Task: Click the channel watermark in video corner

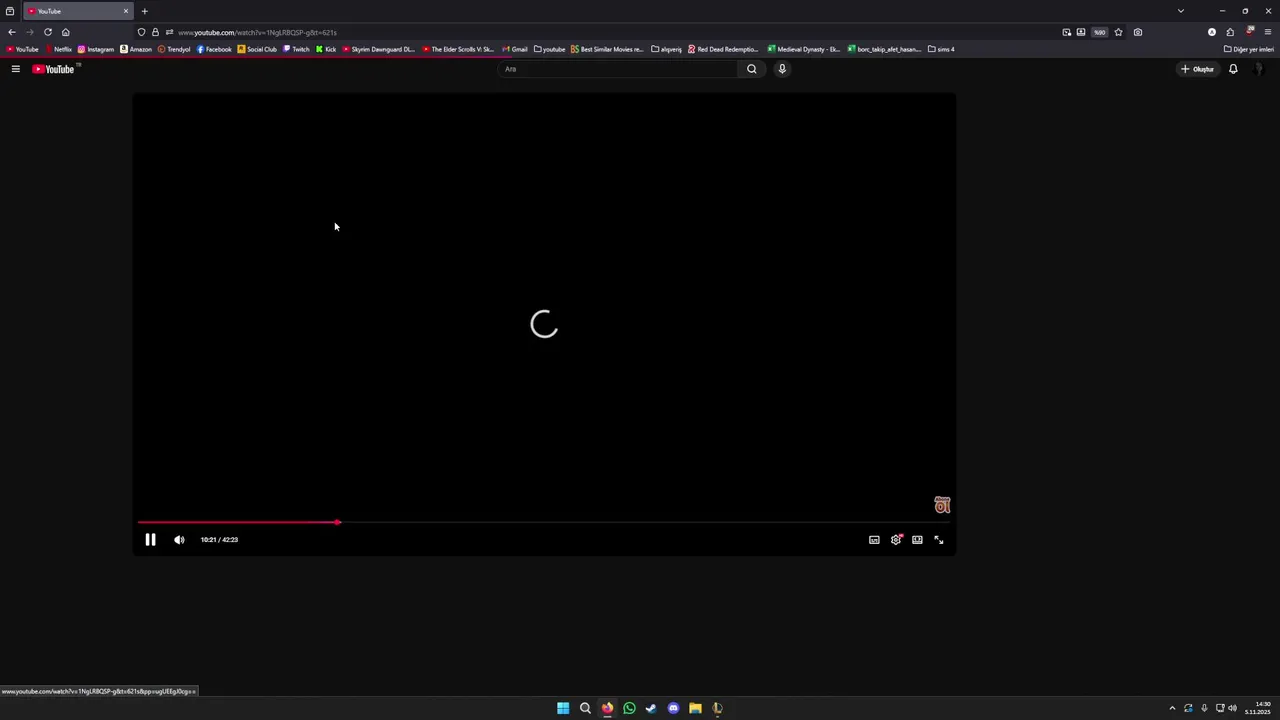Action: 942,505
